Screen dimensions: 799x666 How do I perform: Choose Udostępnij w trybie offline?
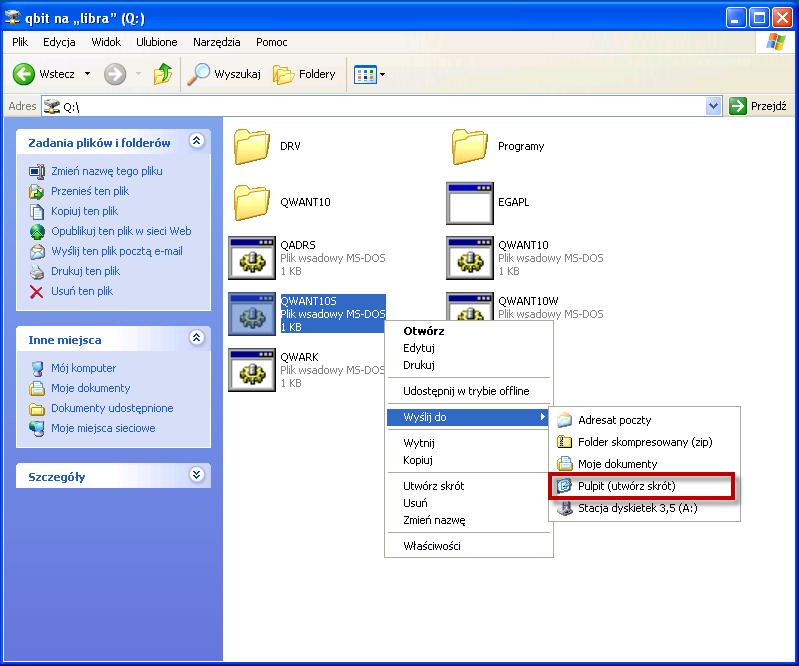[x=468, y=391]
